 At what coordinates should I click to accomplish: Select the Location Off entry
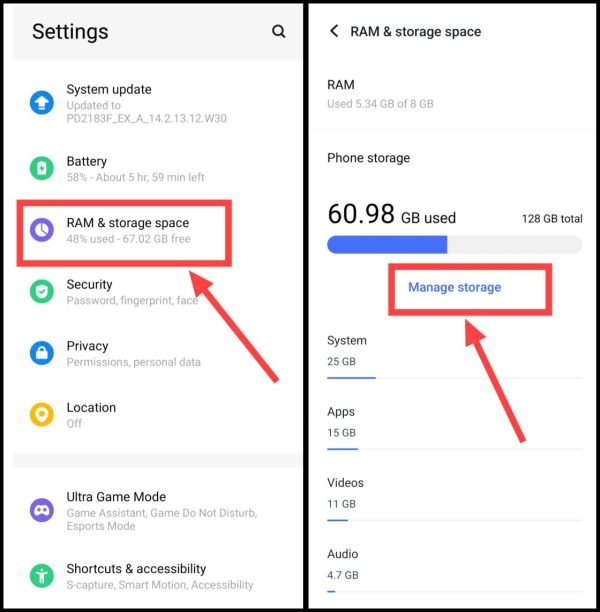coord(158,415)
